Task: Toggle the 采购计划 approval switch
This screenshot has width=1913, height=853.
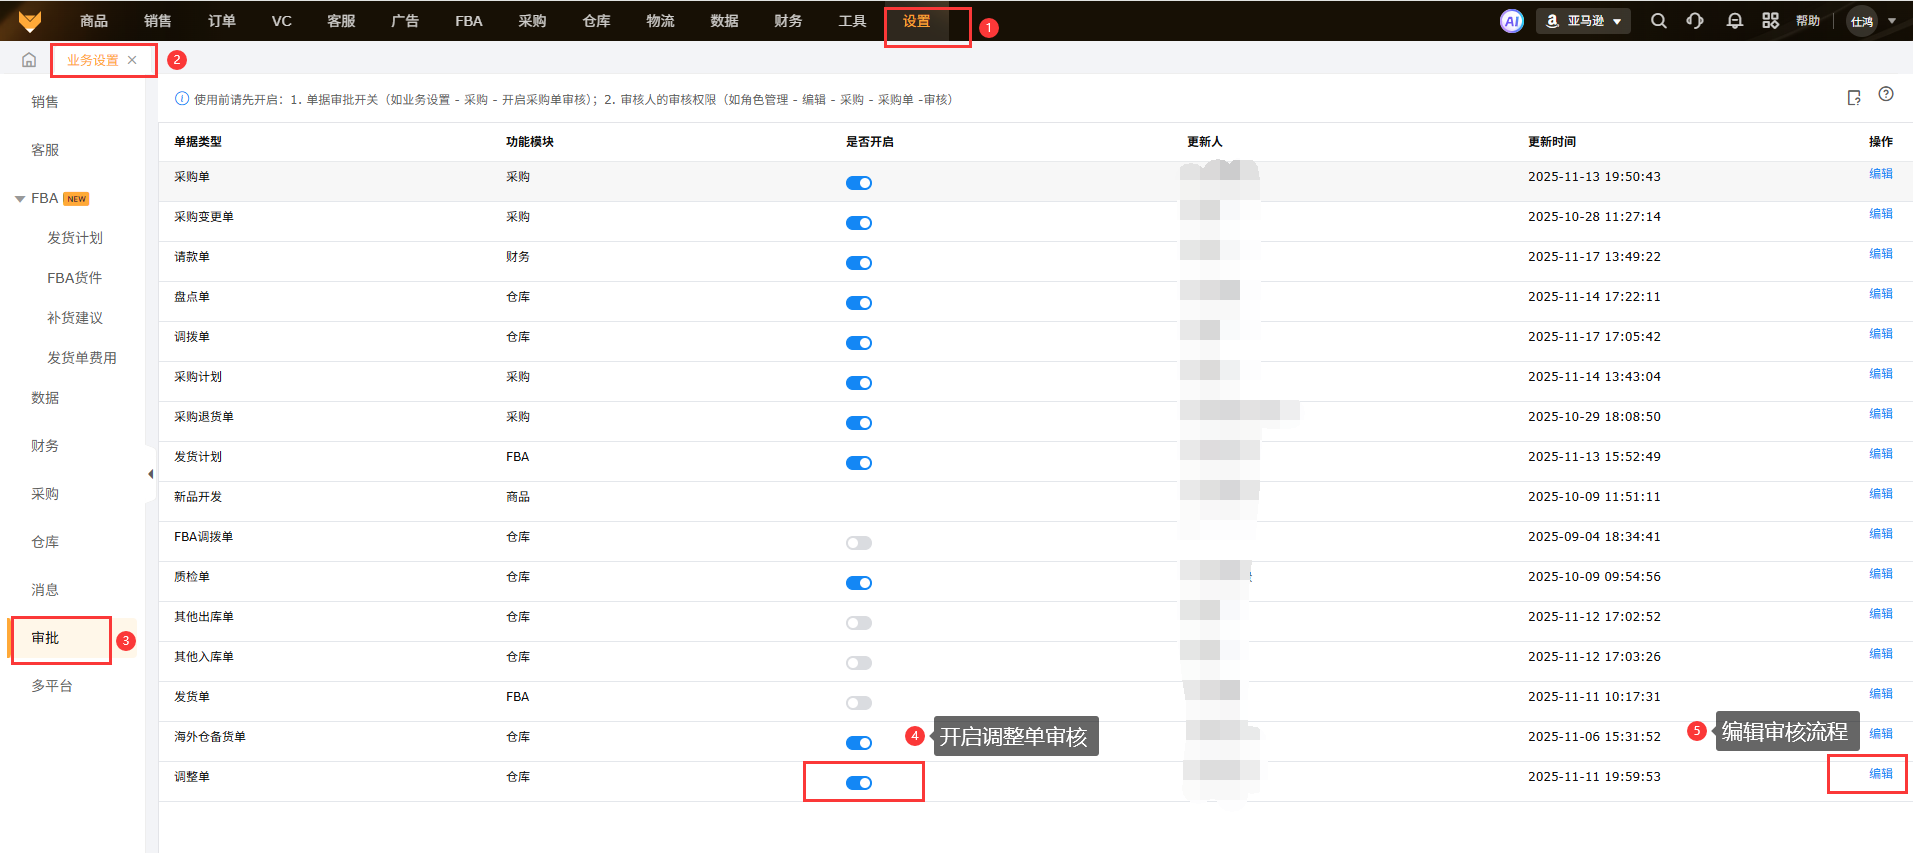Action: click(859, 383)
